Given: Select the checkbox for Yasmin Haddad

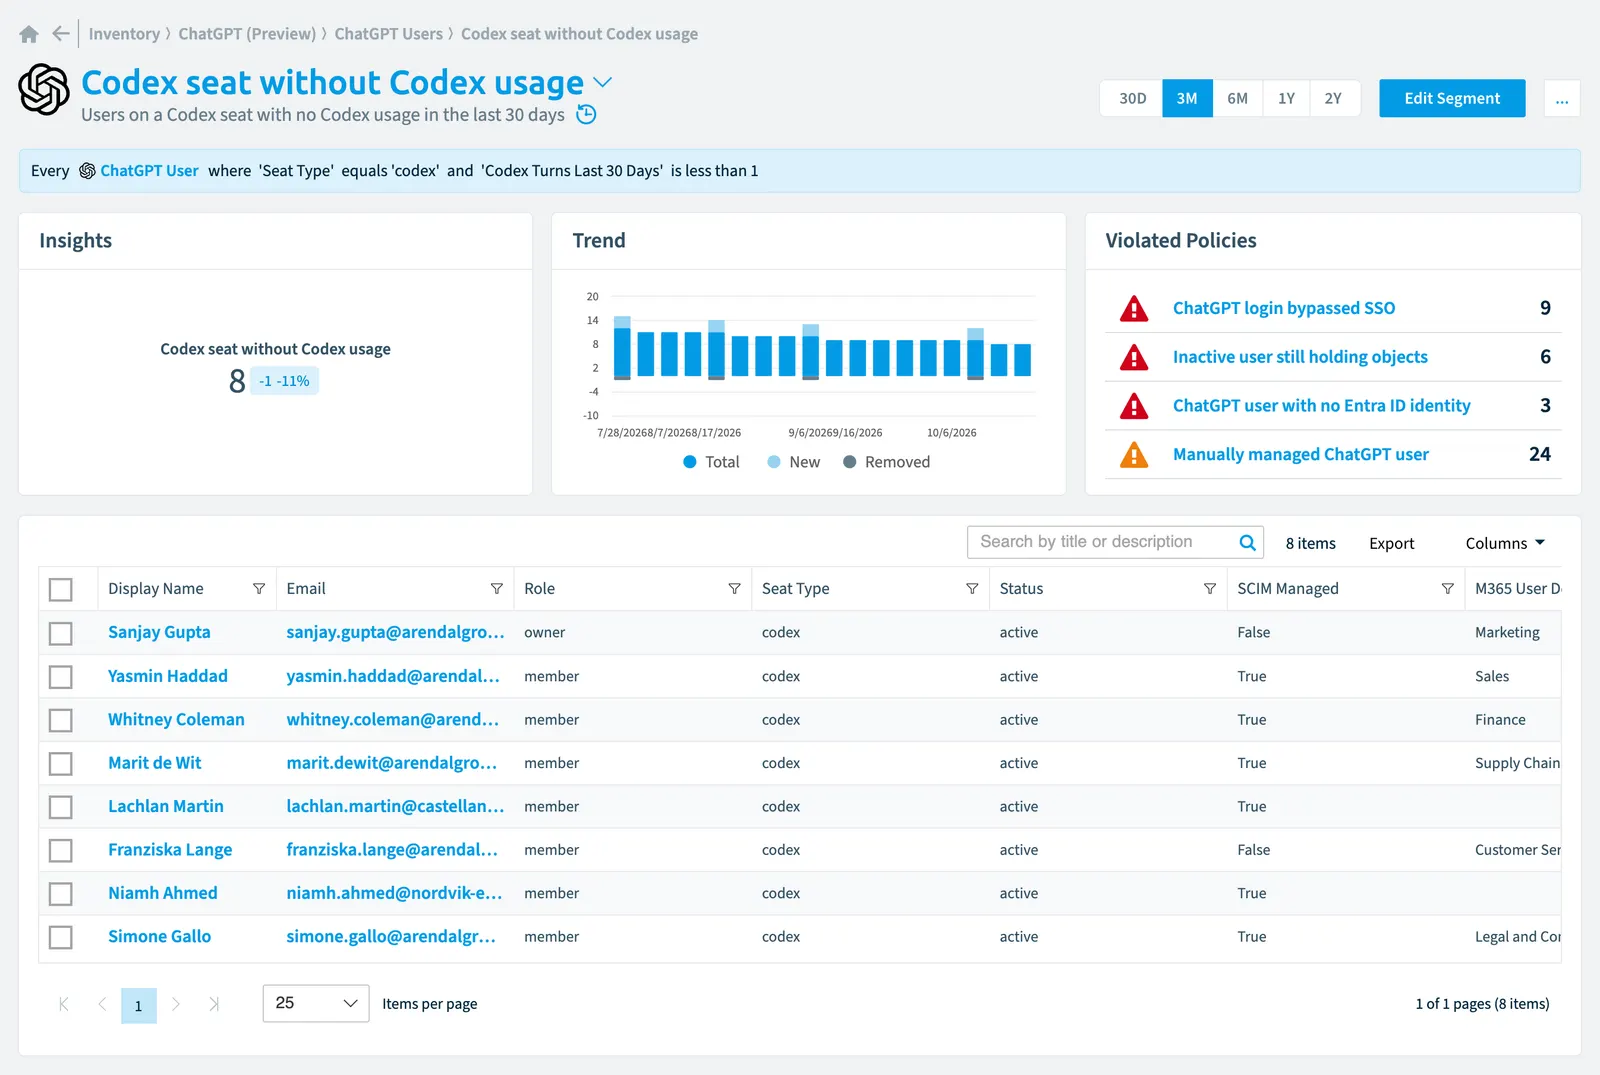Looking at the screenshot, I should point(61,677).
